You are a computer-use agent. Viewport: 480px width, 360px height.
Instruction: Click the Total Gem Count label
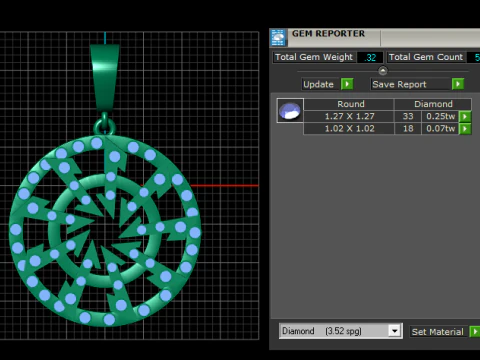[426, 57]
